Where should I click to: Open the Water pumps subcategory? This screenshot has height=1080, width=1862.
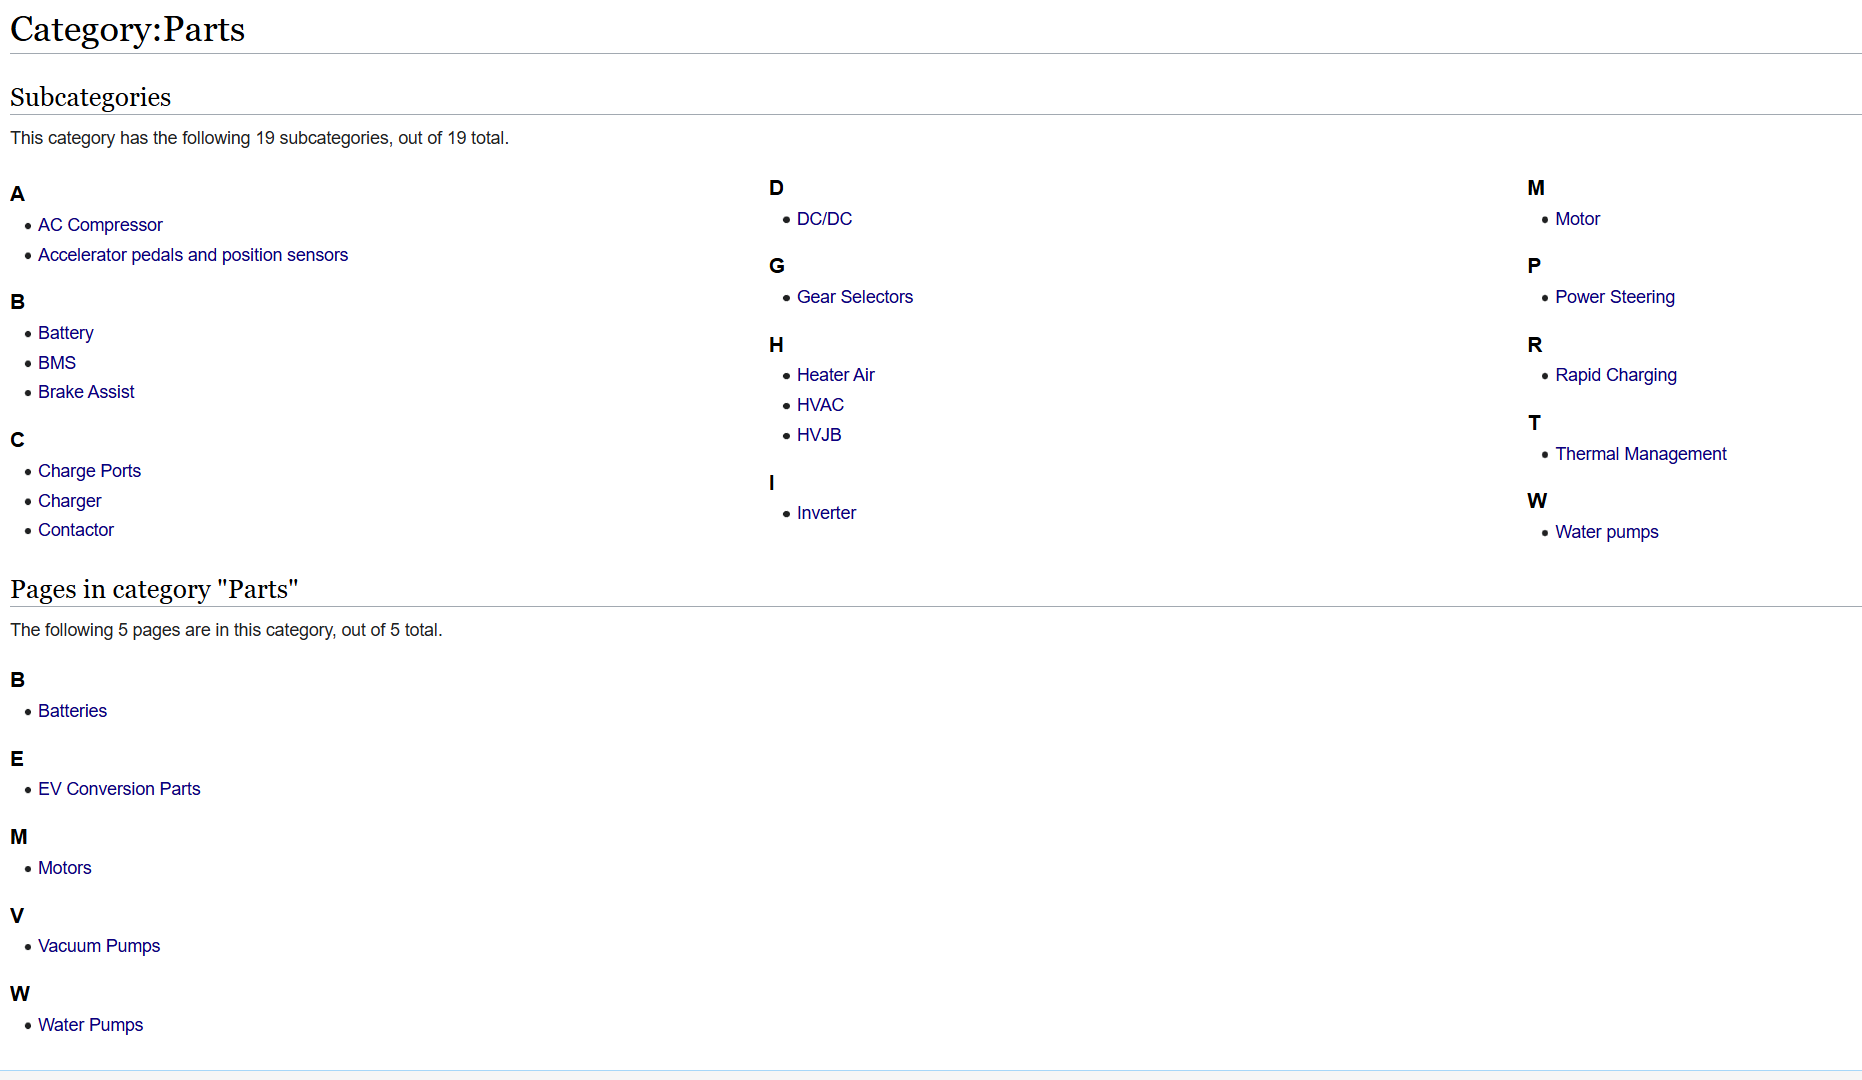(1606, 532)
